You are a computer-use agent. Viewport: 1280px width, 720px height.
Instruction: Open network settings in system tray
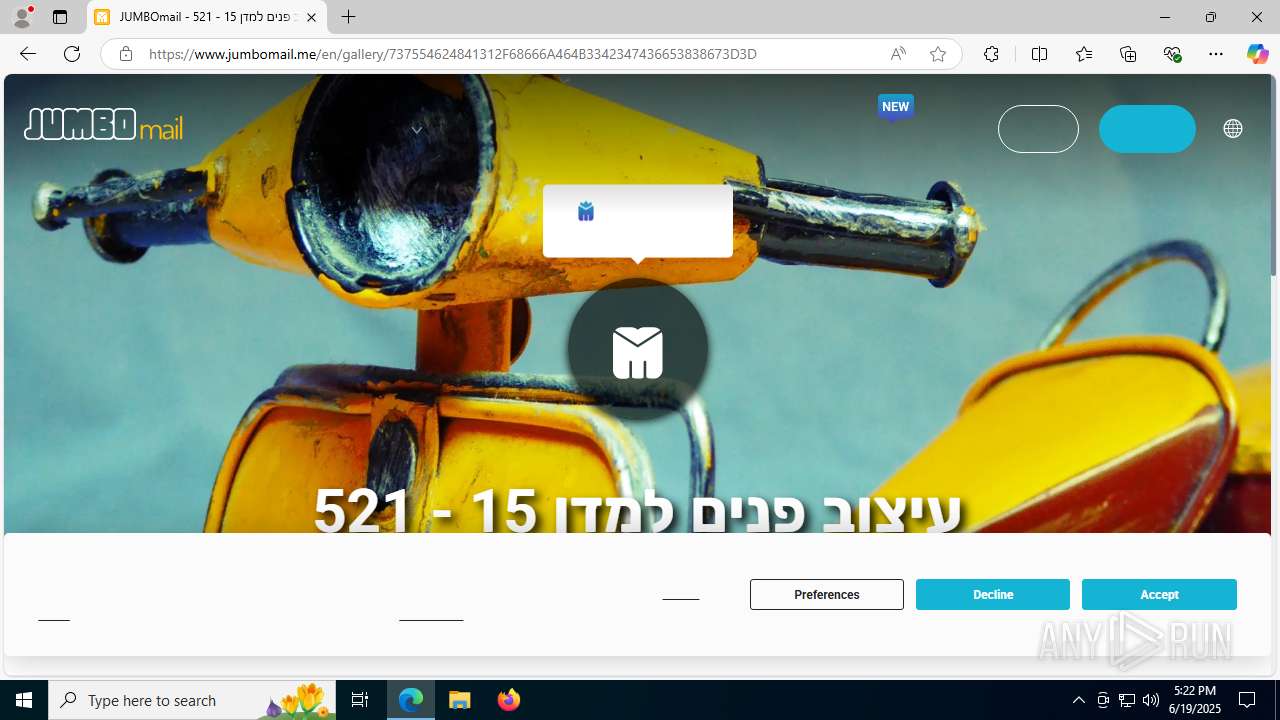click(x=1127, y=700)
